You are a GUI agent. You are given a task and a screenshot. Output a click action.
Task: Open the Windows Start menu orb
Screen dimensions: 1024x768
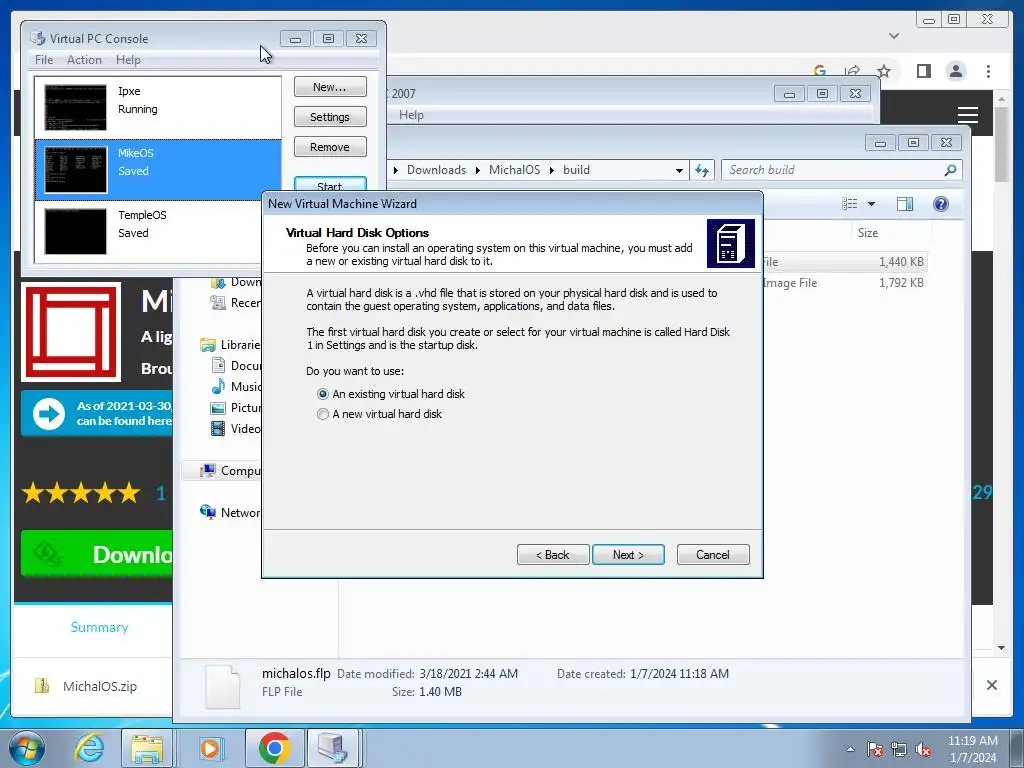(x=27, y=748)
